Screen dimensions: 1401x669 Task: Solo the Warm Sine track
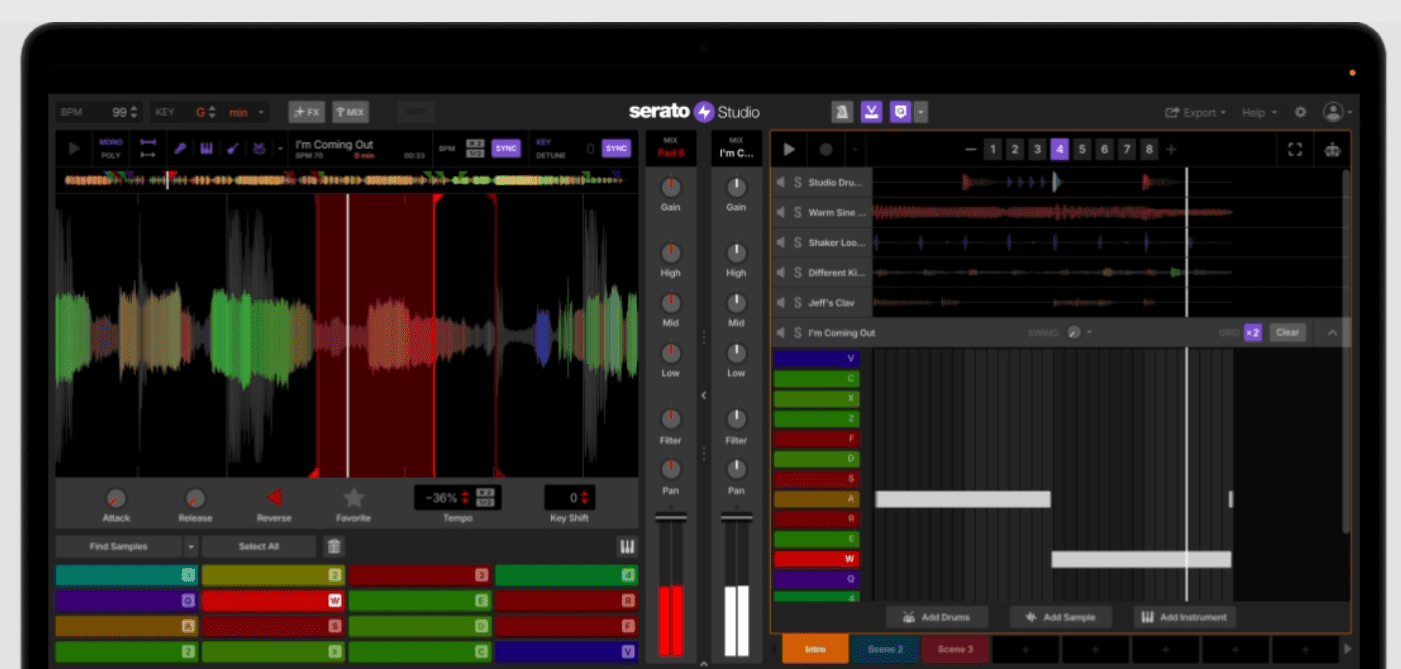(798, 213)
